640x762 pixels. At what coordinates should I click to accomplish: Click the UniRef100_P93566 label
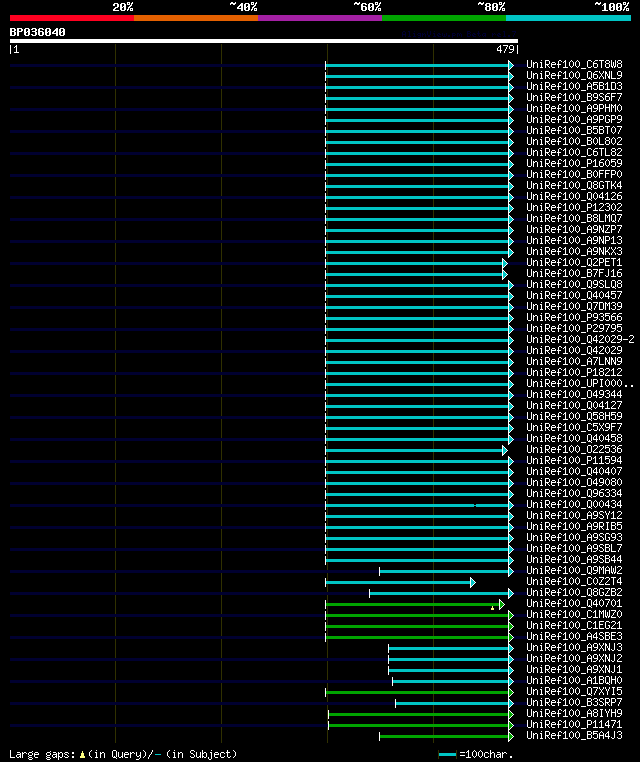[x=574, y=317]
